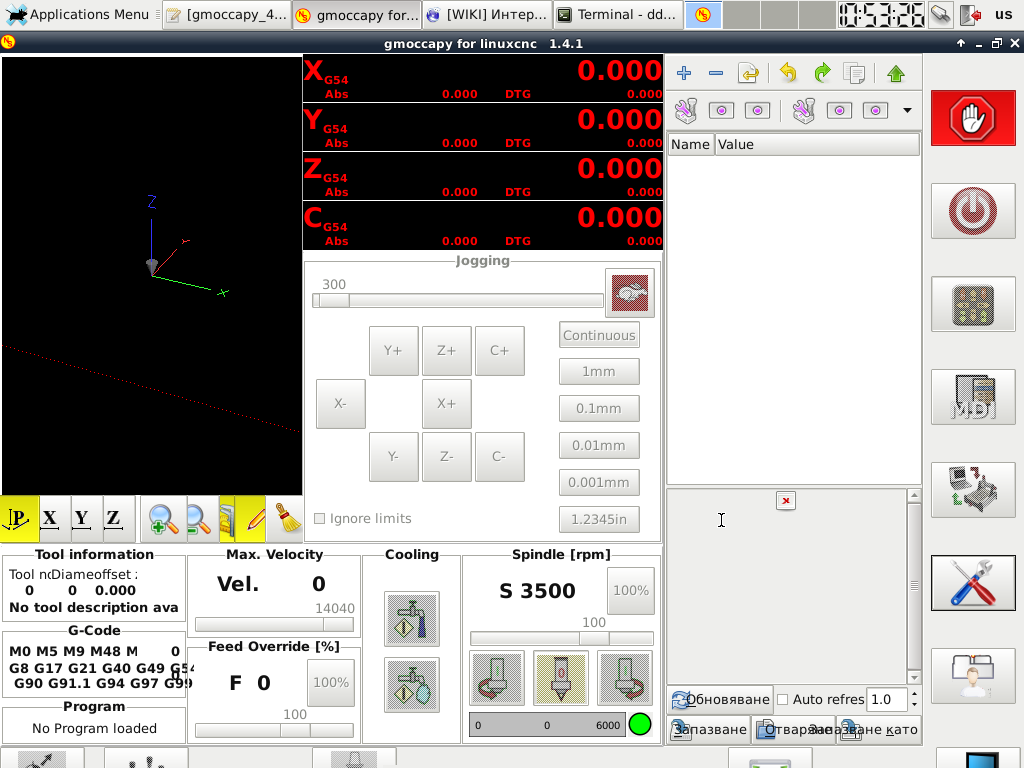Jog X- axis
The image size is (1024, 768).
click(x=340, y=404)
